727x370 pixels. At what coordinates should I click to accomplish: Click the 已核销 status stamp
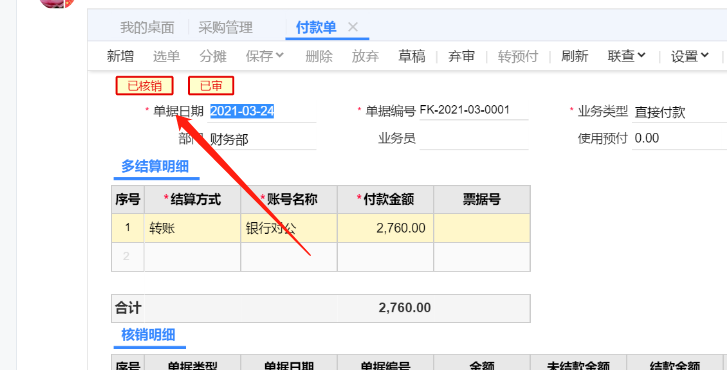point(145,86)
